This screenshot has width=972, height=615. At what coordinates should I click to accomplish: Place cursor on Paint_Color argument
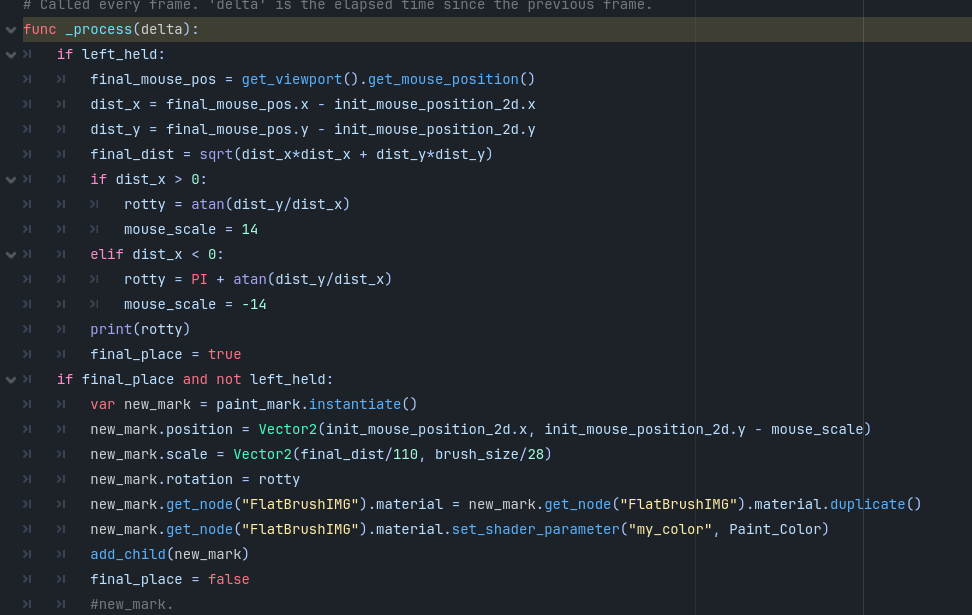pyautogui.click(x=775, y=529)
